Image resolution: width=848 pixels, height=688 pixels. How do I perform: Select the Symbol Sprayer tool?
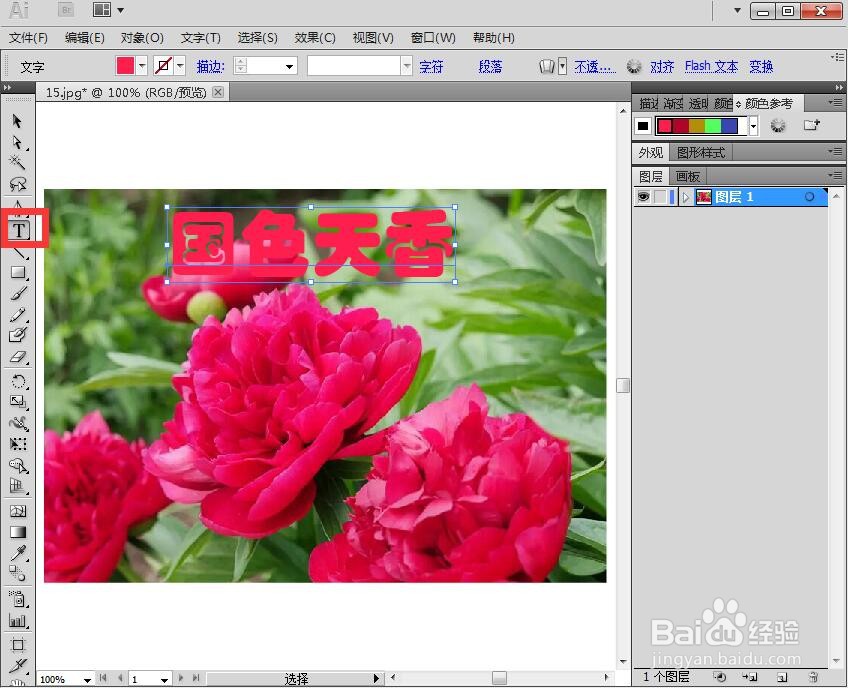(x=18, y=599)
